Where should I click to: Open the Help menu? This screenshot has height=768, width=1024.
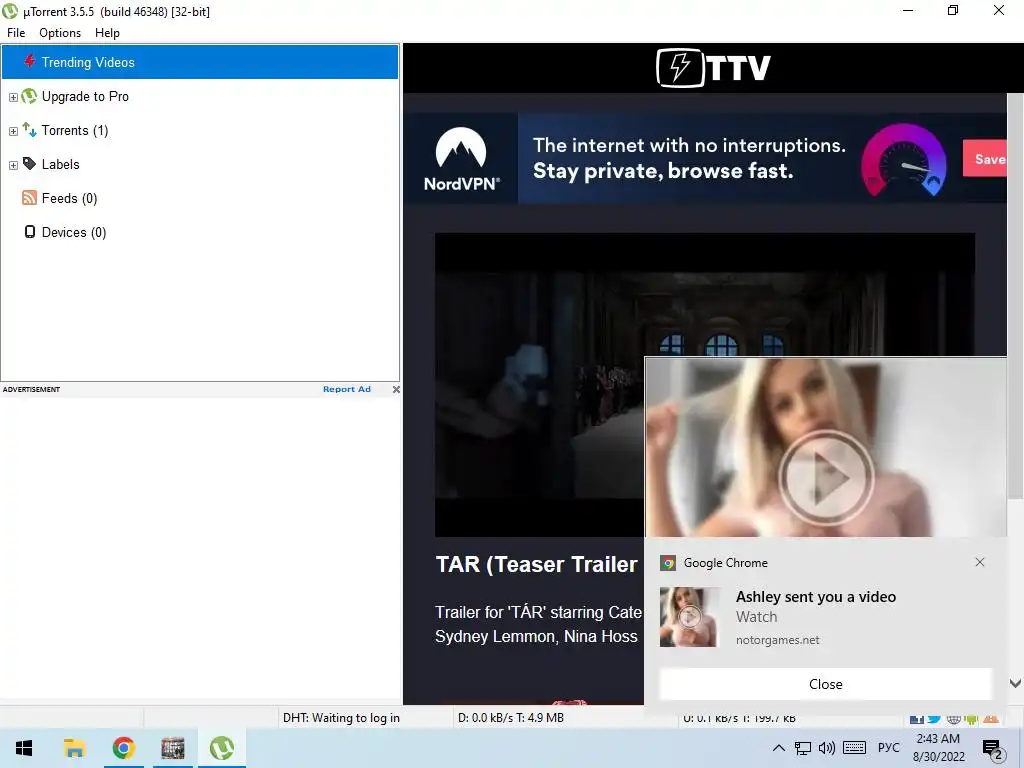(x=107, y=33)
